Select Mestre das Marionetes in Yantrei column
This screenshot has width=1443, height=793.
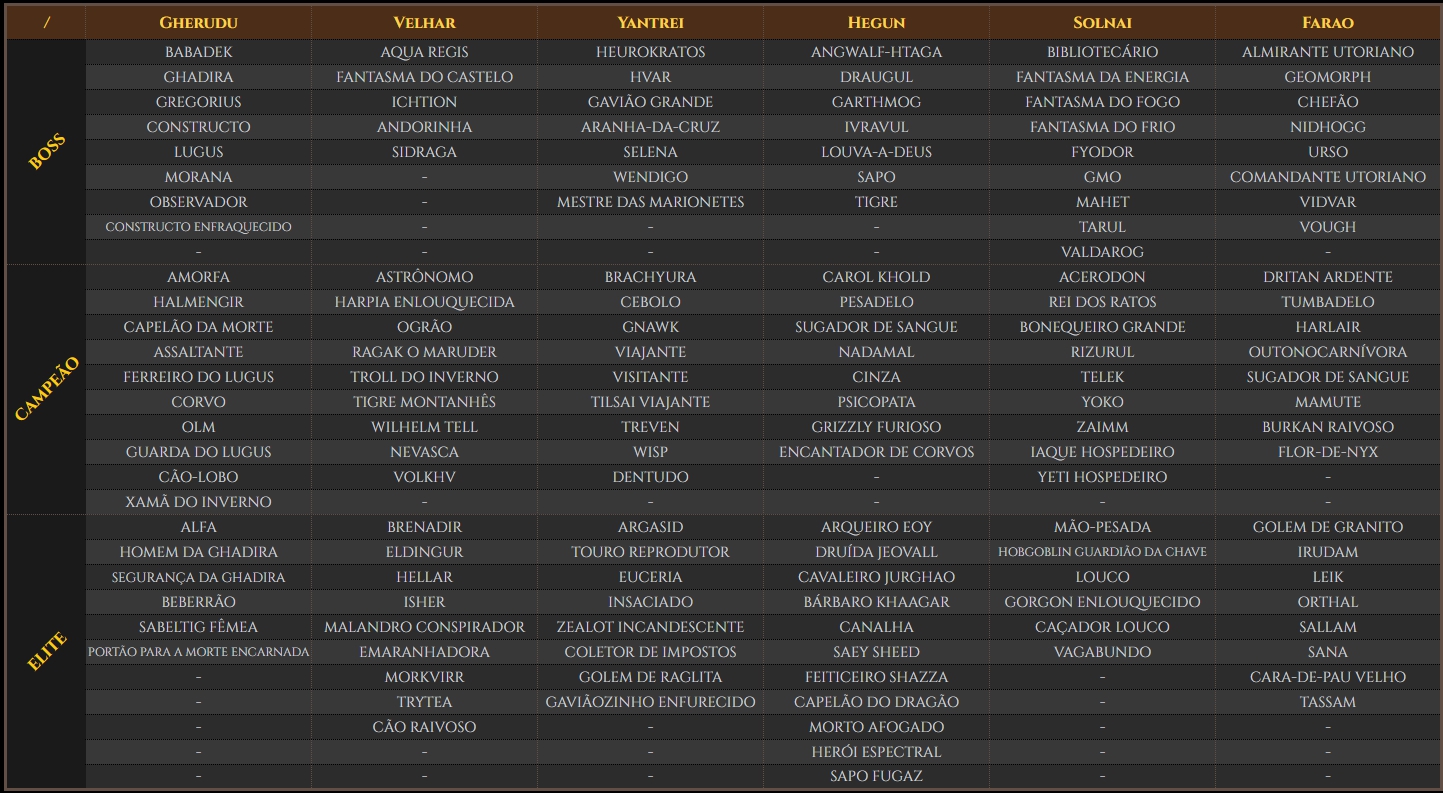(x=650, y=202)
